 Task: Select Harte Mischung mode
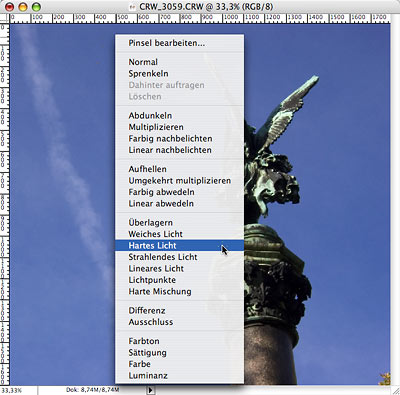[179, 292]
